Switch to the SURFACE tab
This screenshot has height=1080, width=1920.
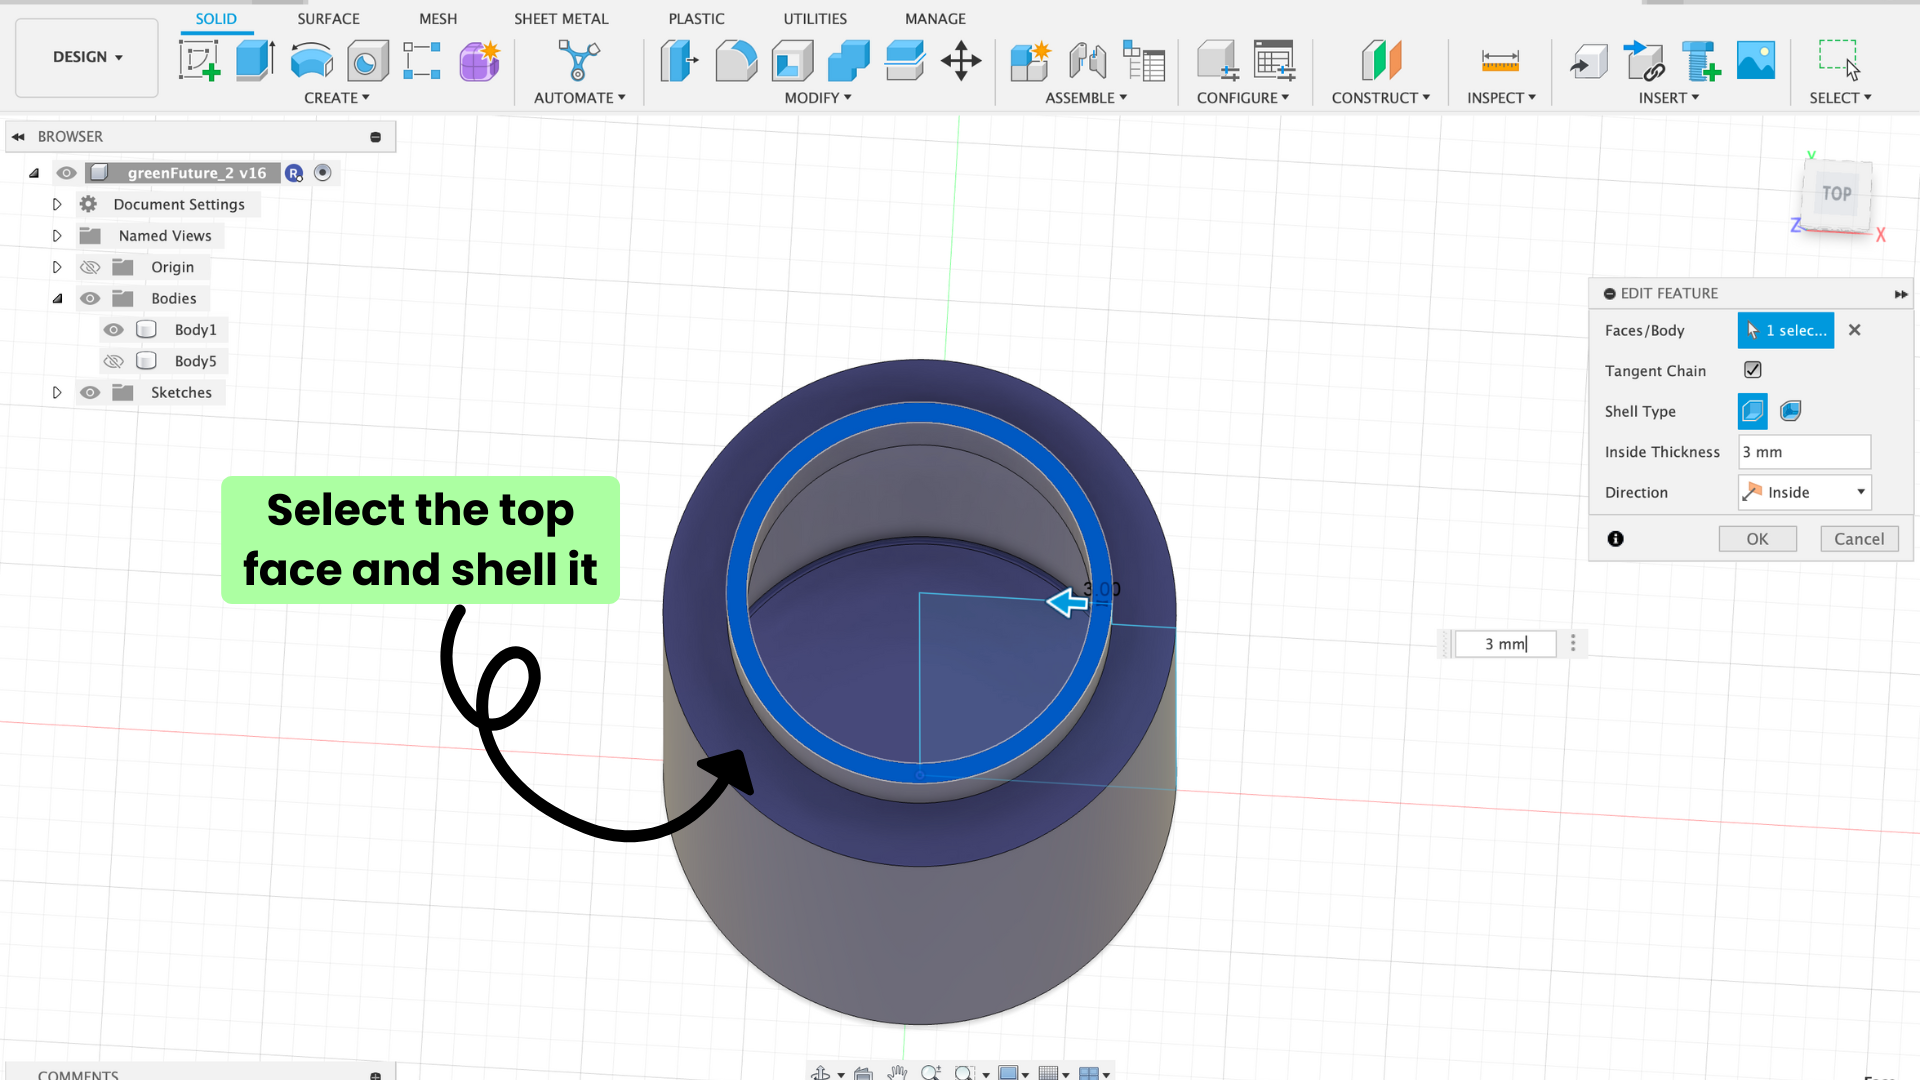(x=328, y=18)
